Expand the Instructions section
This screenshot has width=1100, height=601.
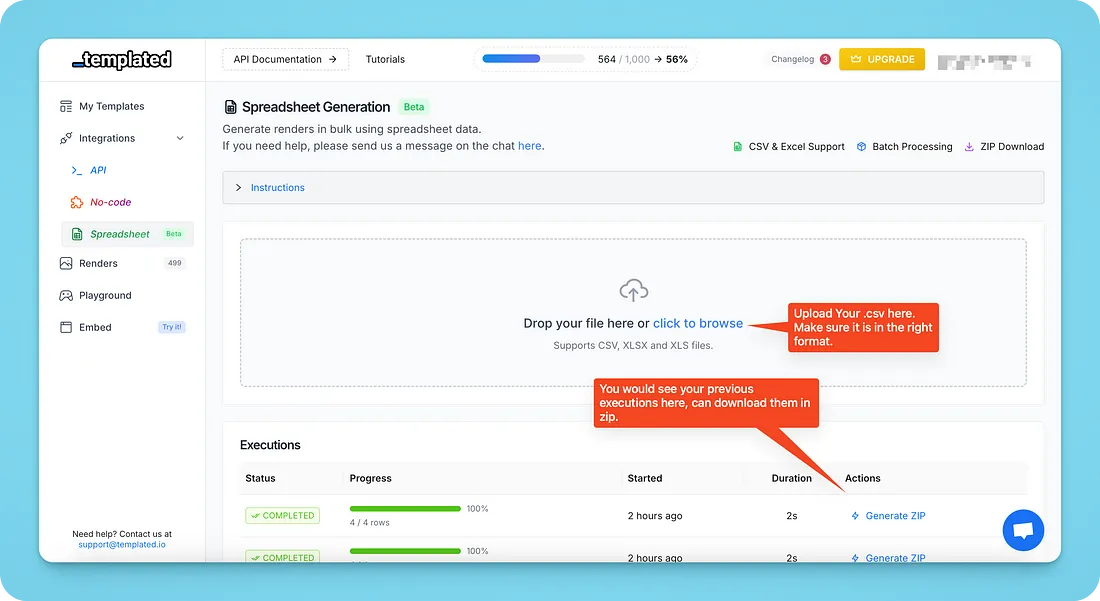point(633,188)
